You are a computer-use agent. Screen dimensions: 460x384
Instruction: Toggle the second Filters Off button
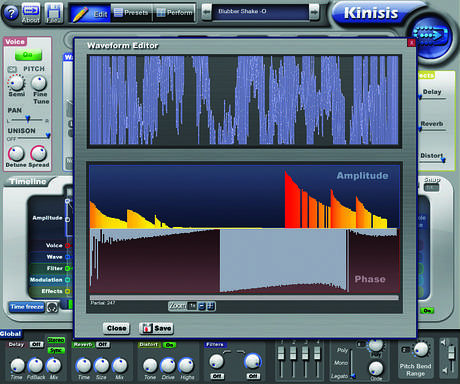253,376
